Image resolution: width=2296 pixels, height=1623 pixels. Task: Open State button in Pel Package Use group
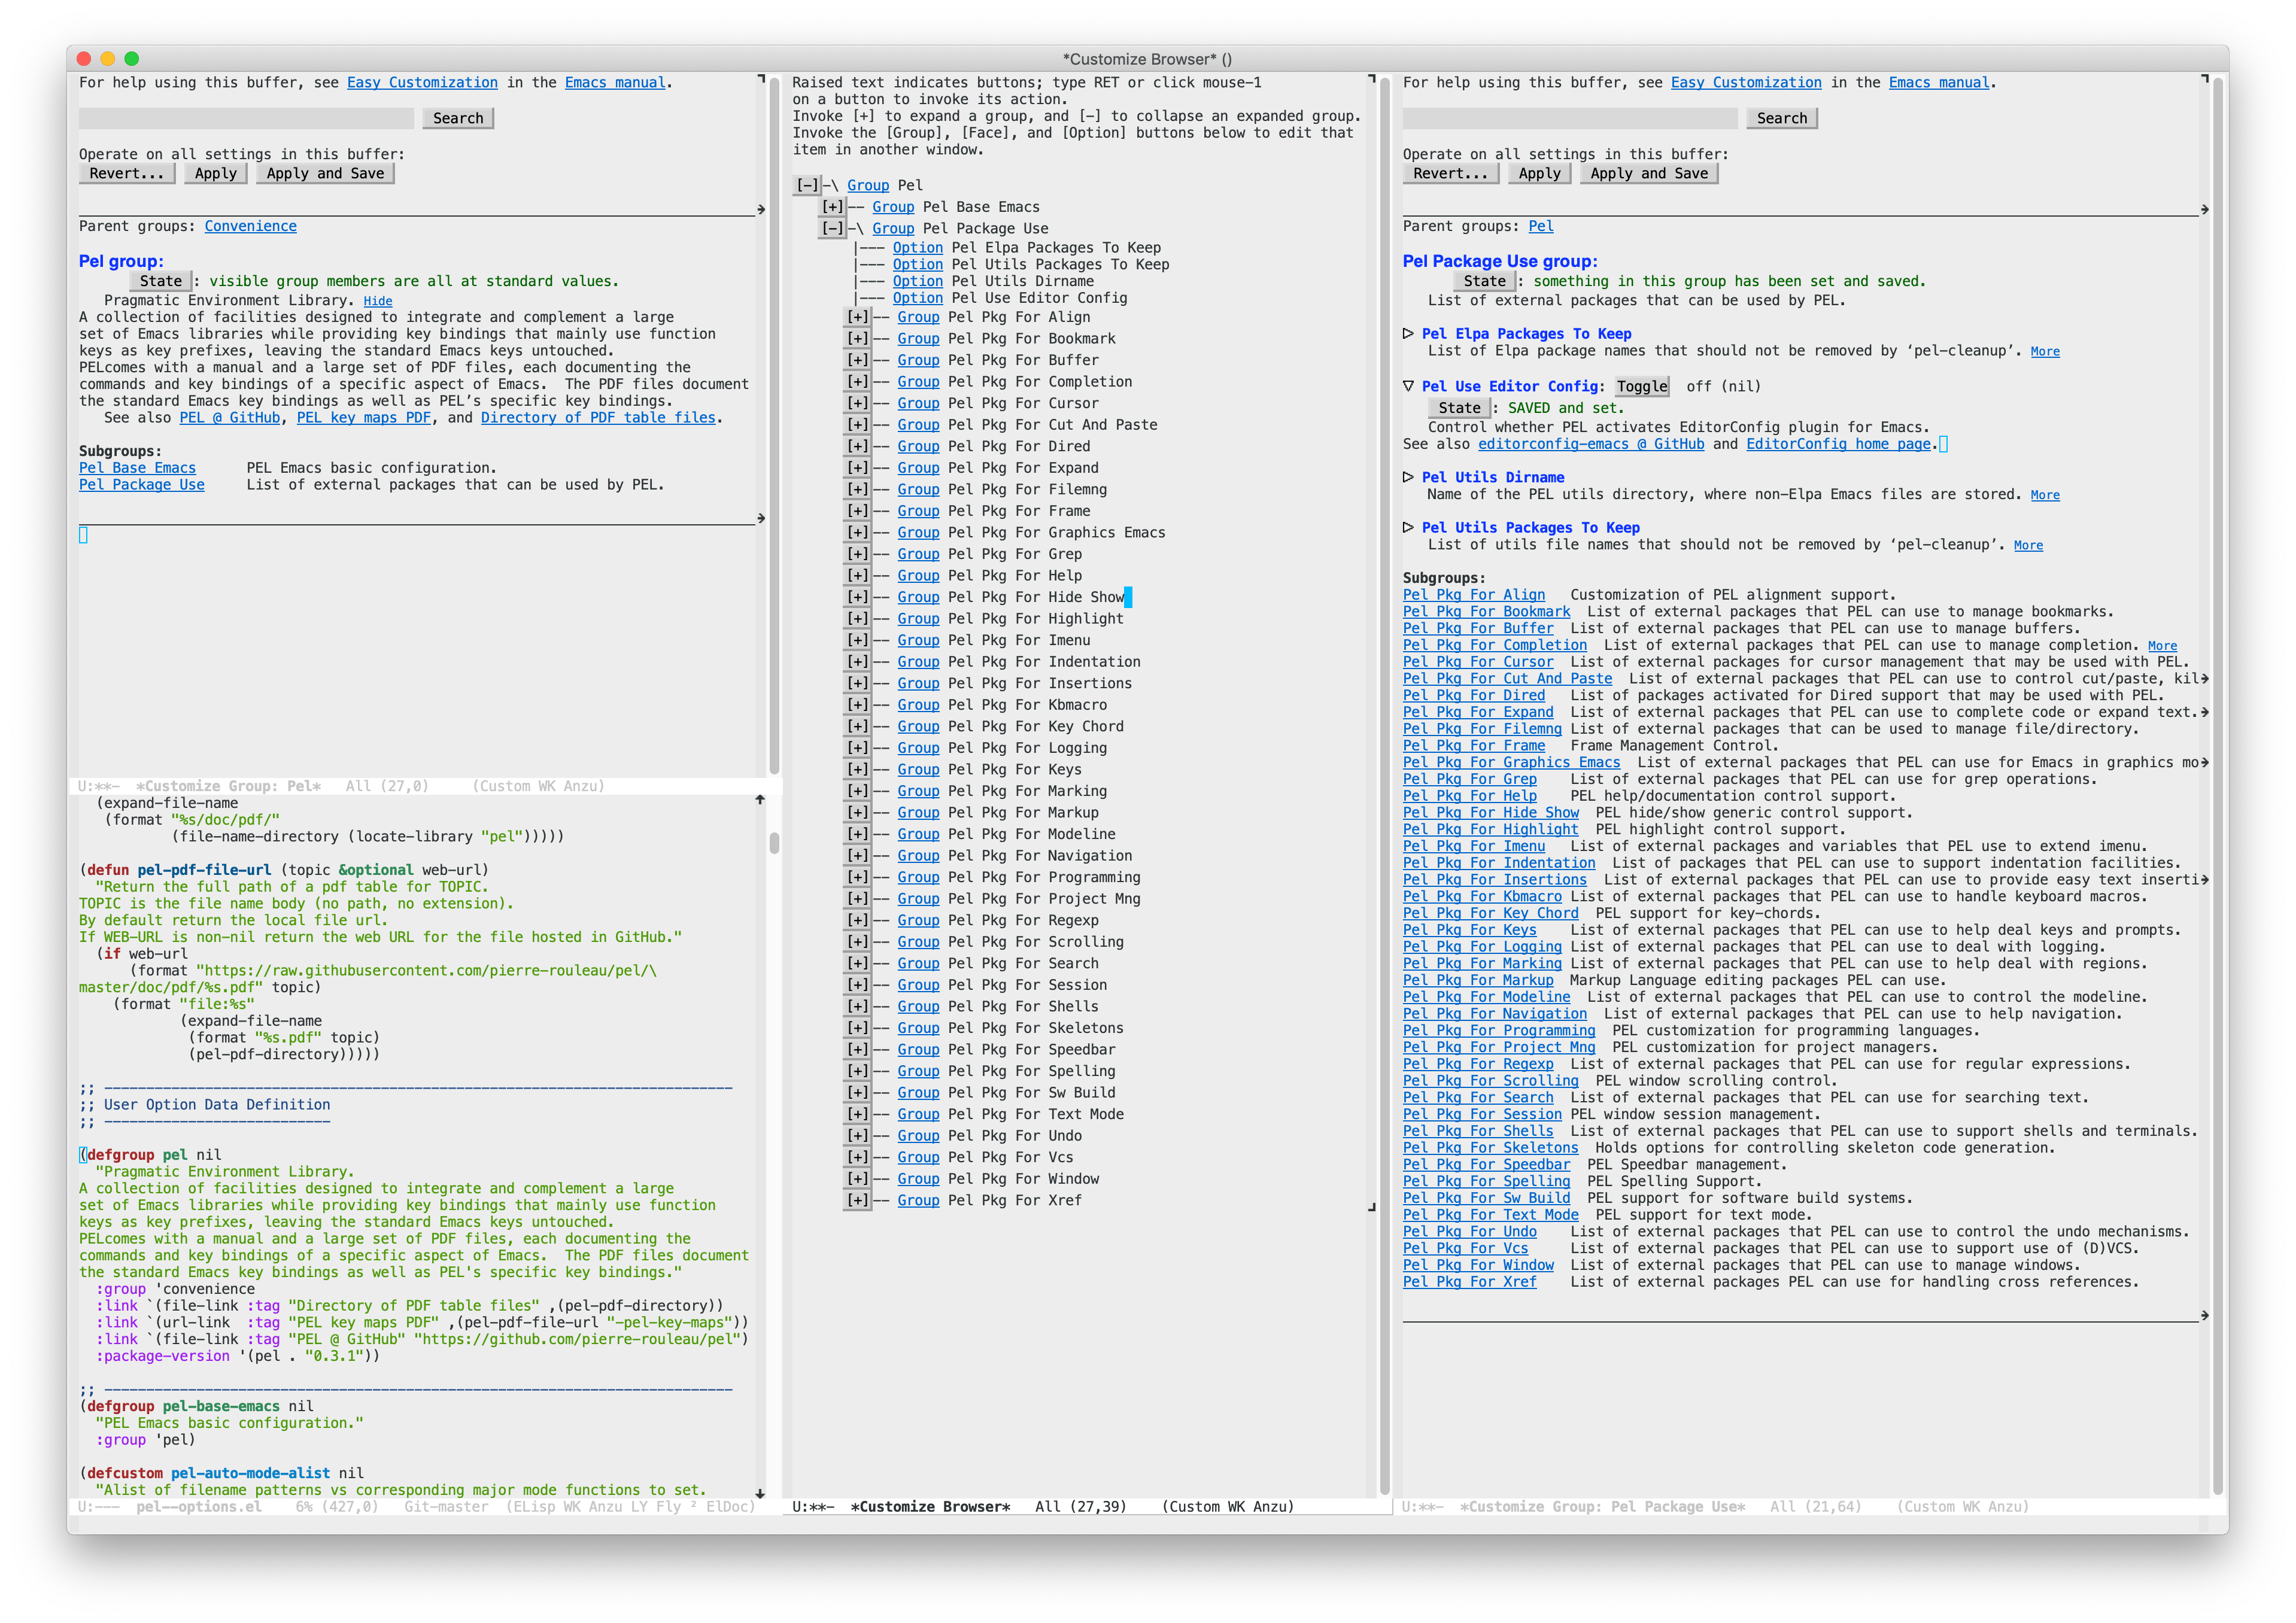tap(1484, 281)
